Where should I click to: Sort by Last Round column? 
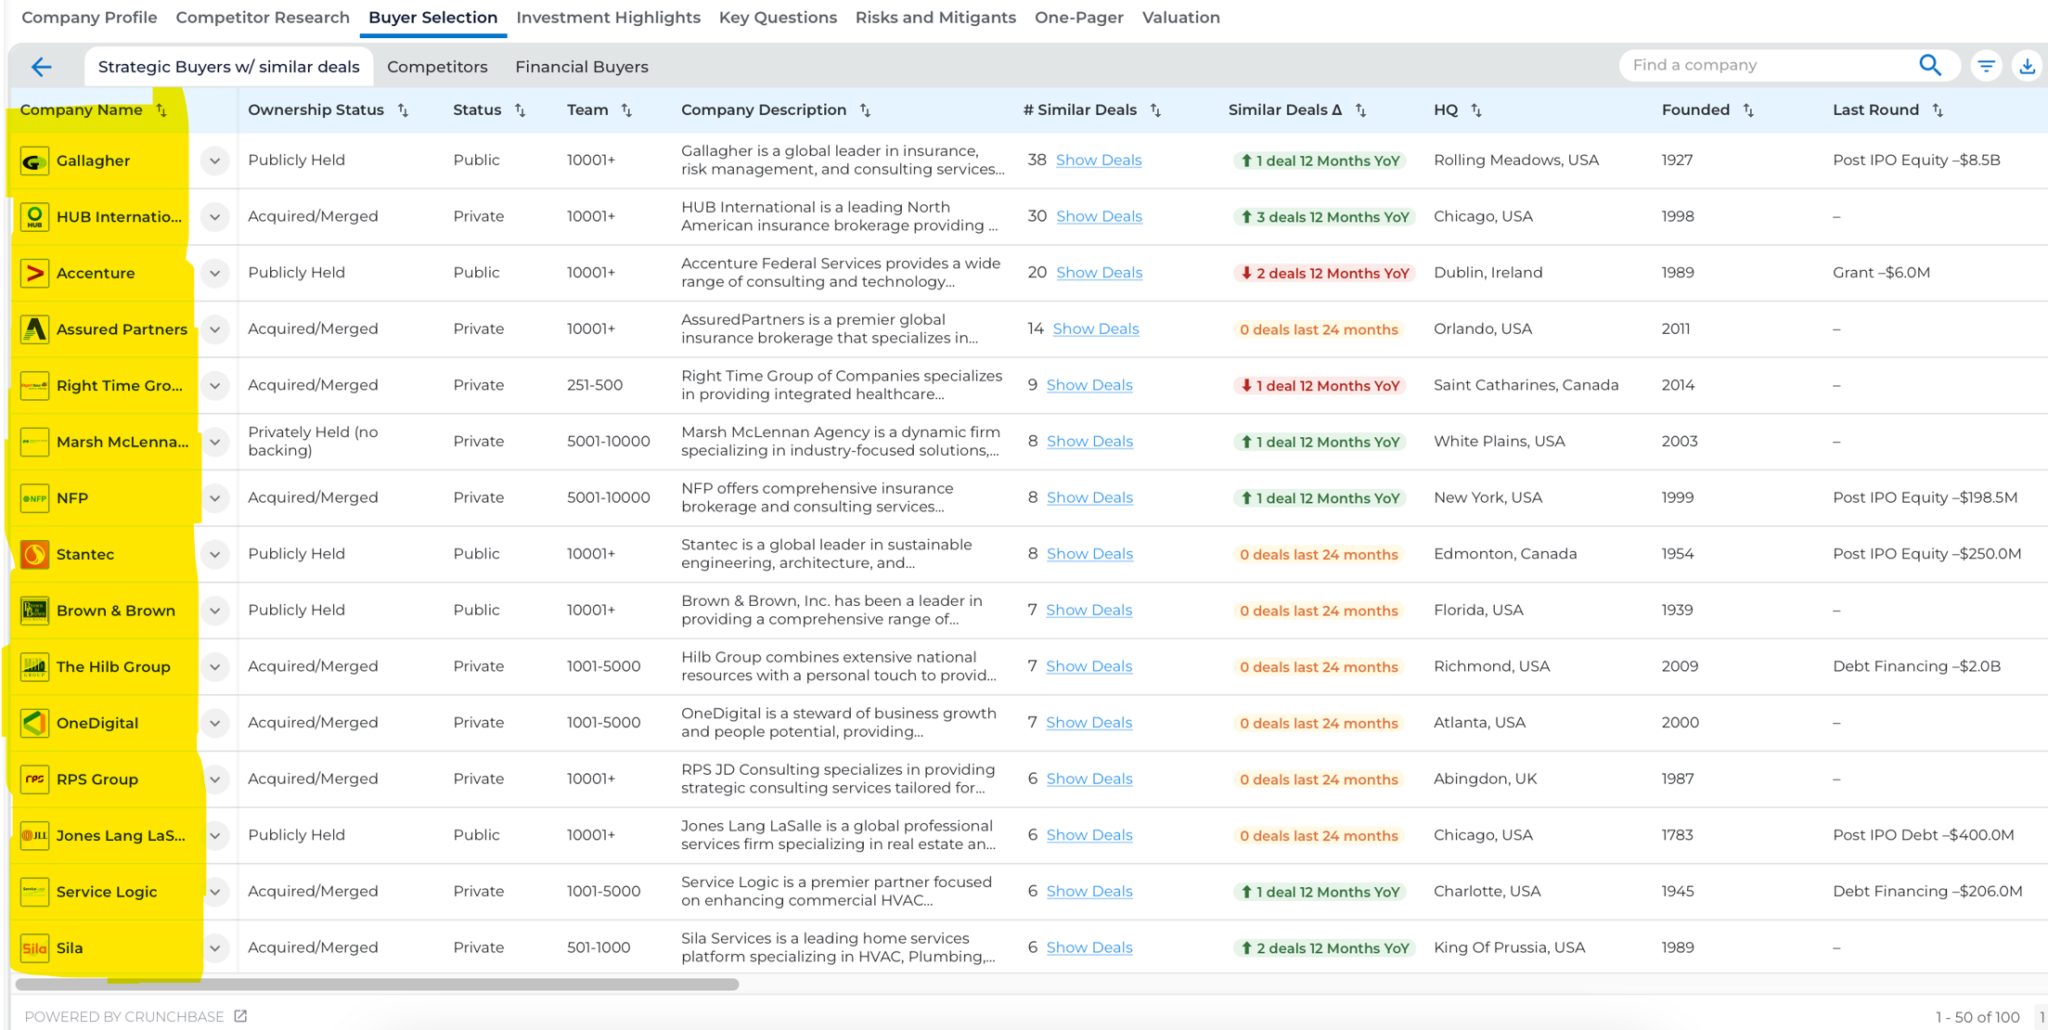[1937, 110]
